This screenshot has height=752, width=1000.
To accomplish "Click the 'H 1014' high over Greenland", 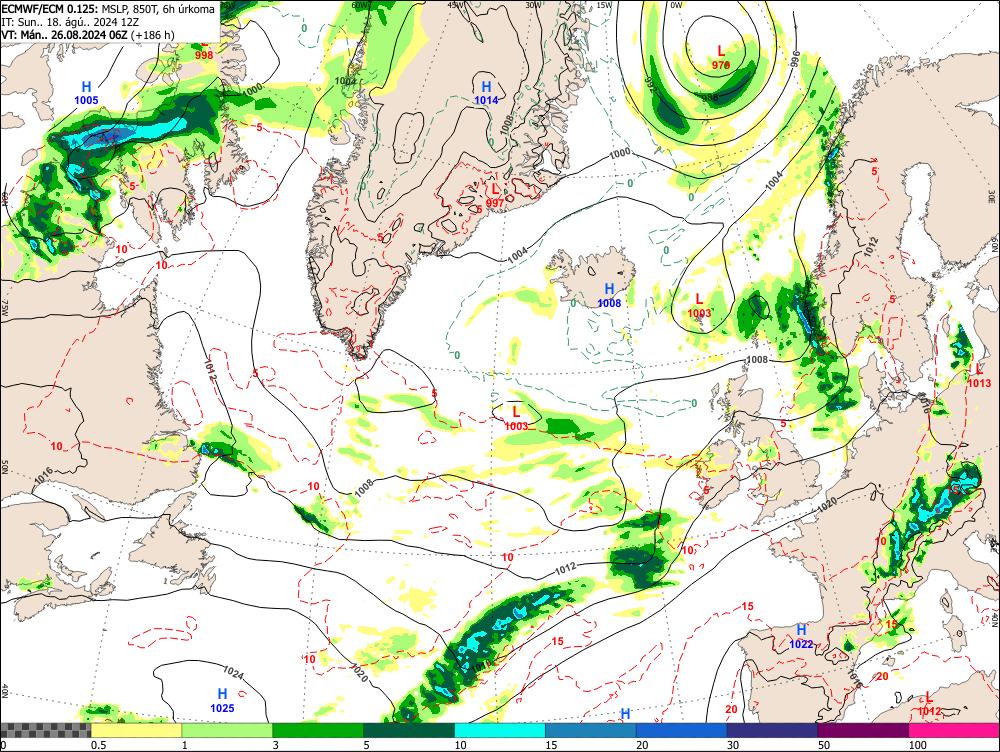I will pyautogui.click(x=486, y=93).
